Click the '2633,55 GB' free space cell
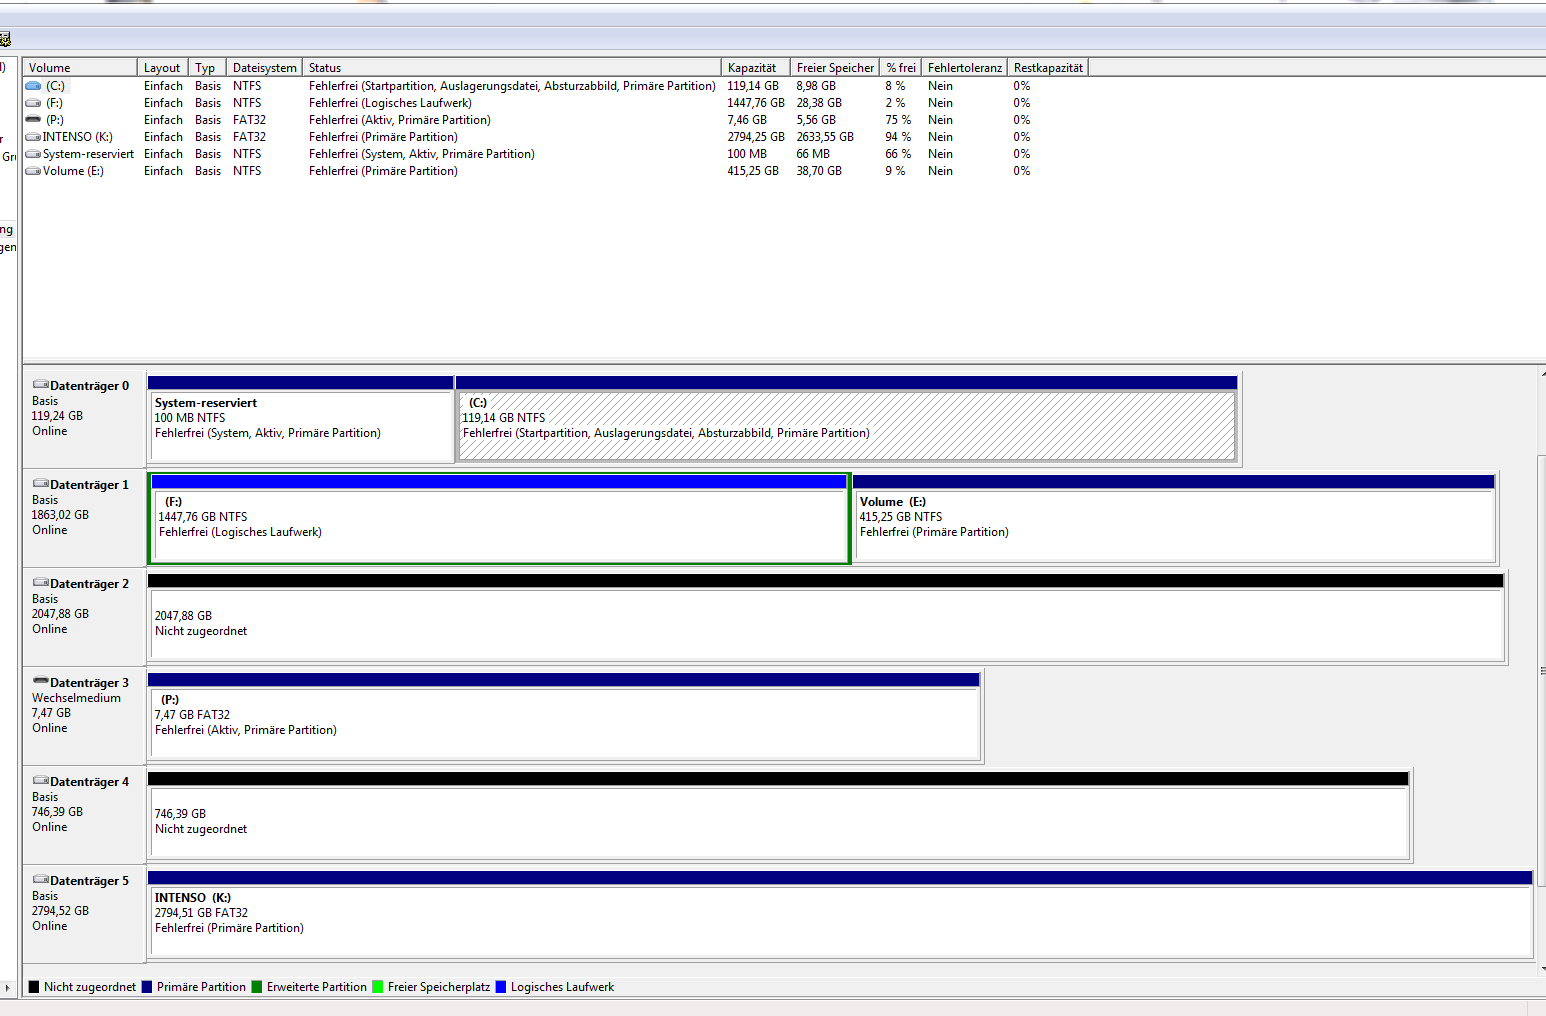Viewport: 1546px width, 1016px height. click(825, 137)
